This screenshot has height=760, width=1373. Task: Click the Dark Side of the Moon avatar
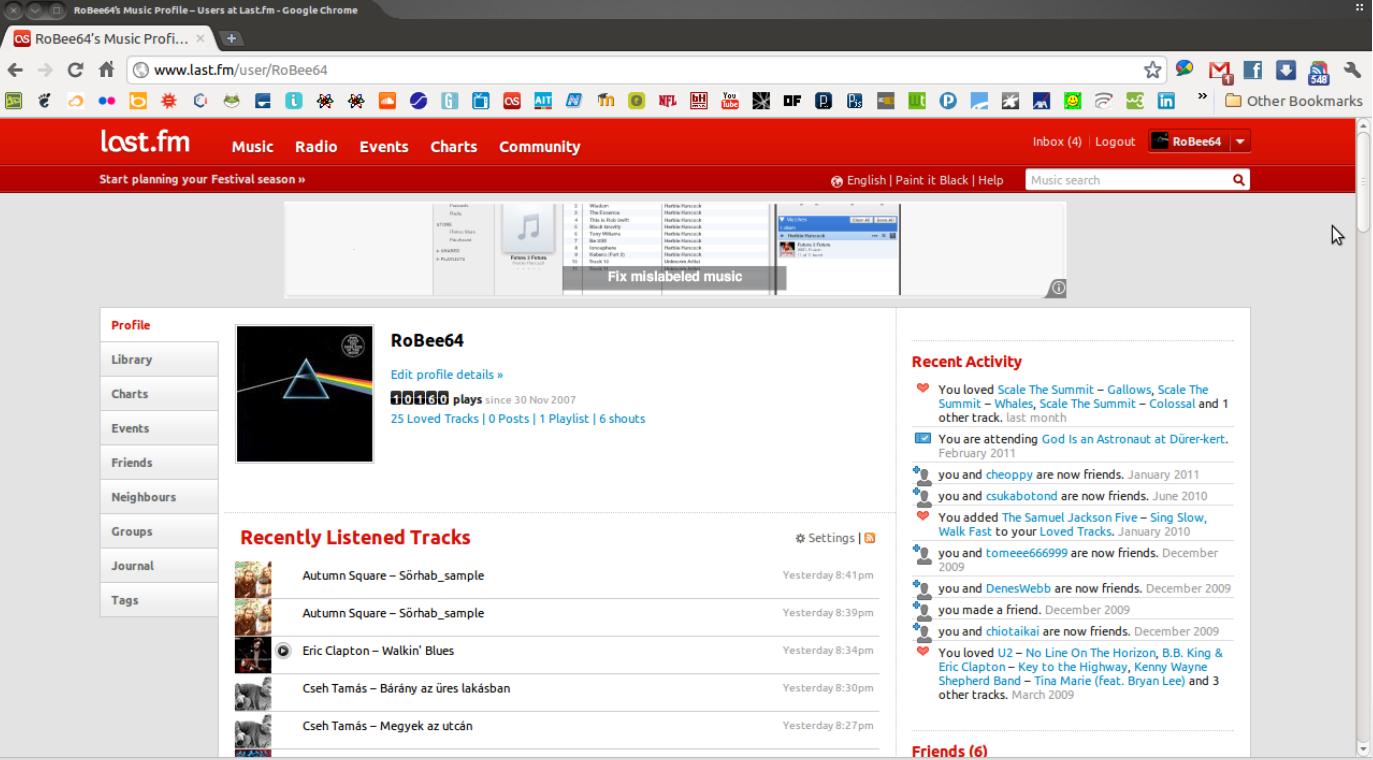point(305,393)
